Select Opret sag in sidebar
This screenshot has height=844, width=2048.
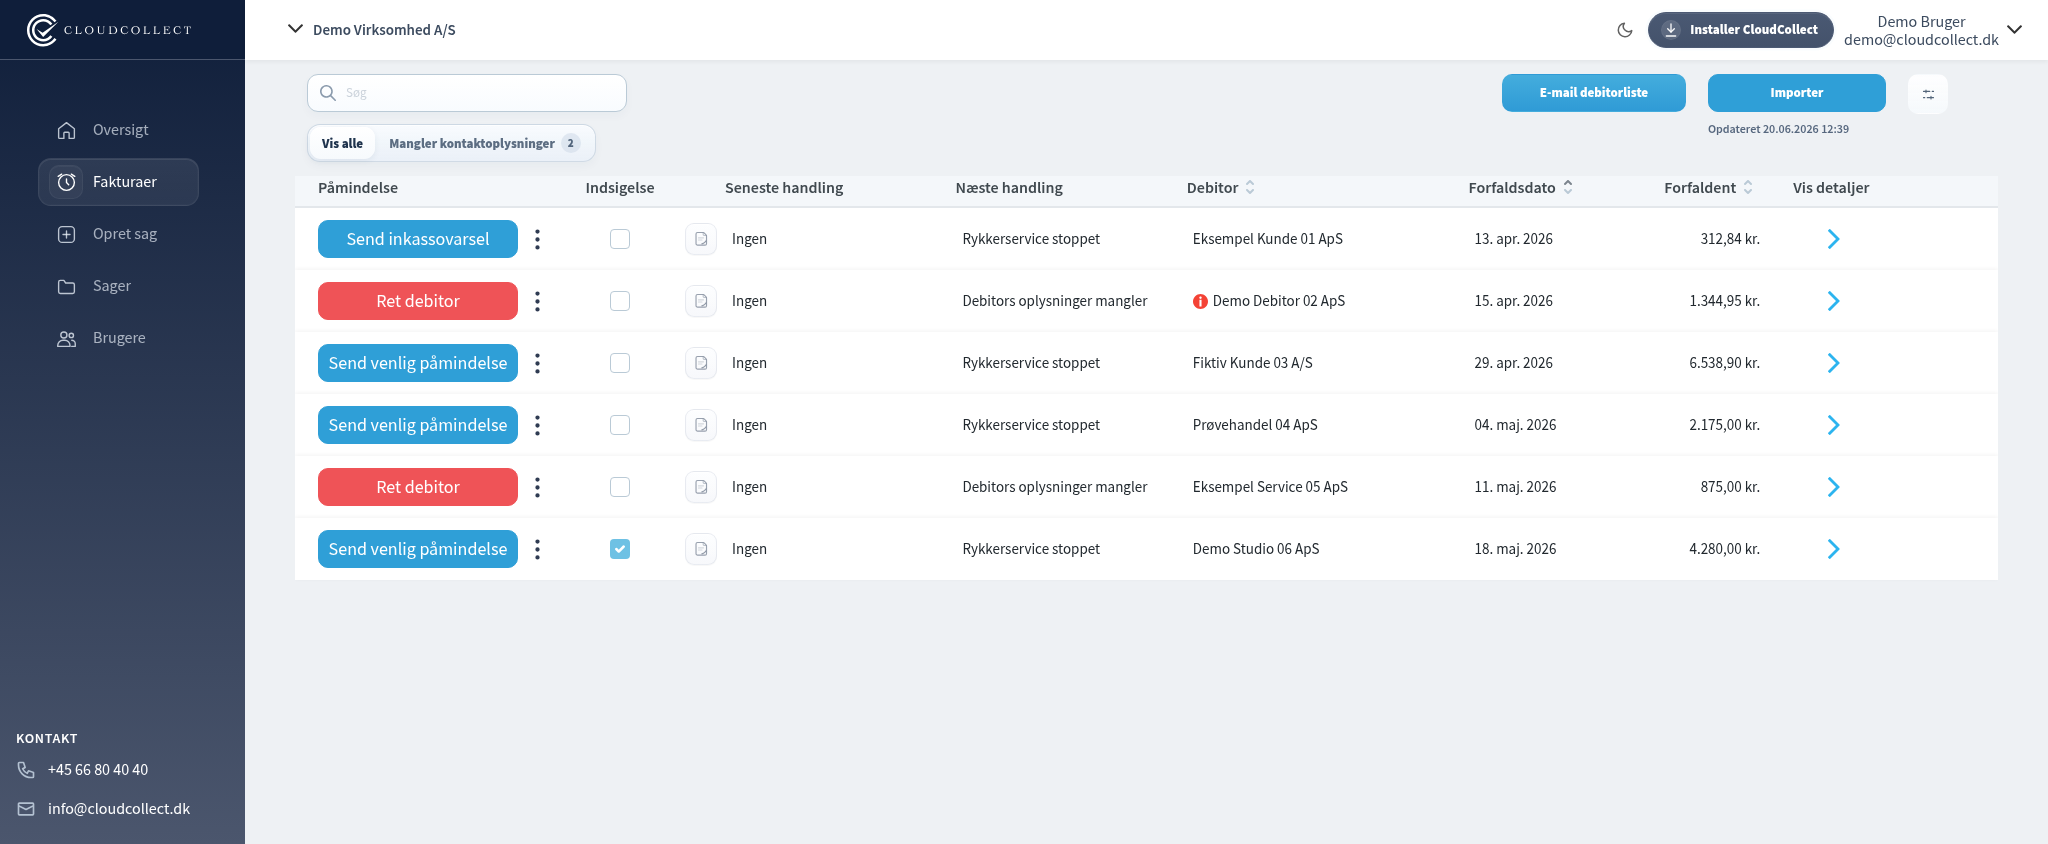point(118,234)
